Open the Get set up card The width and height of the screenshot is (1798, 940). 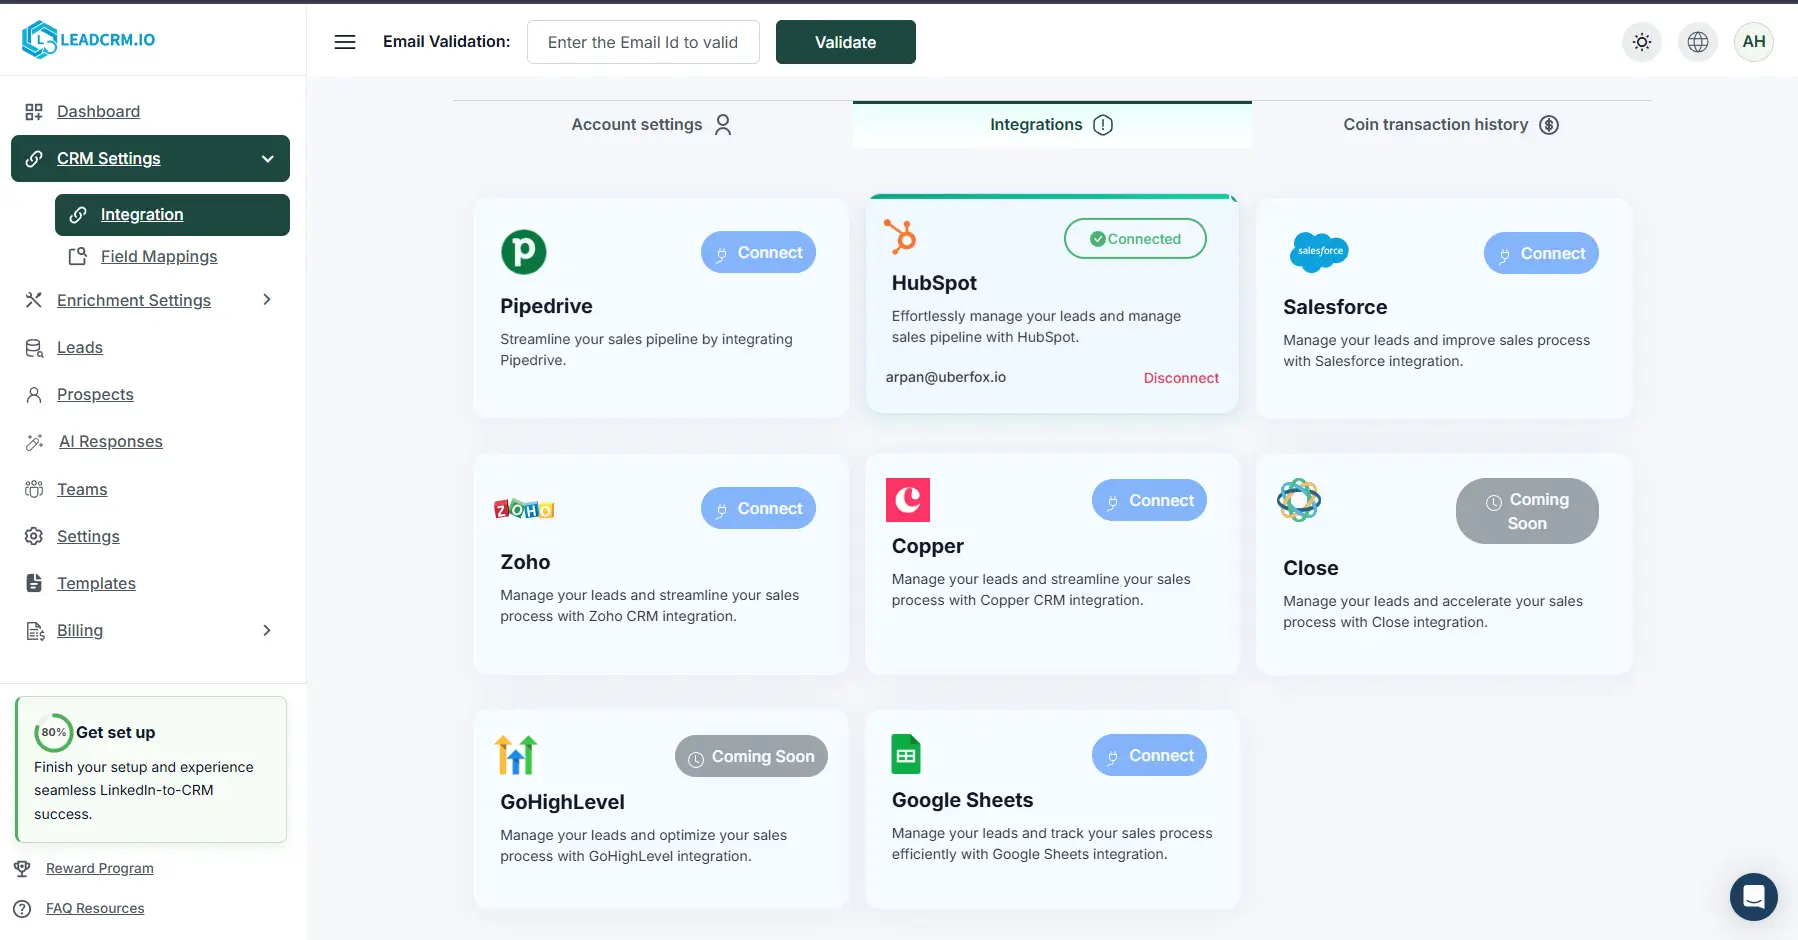[151, 769]
